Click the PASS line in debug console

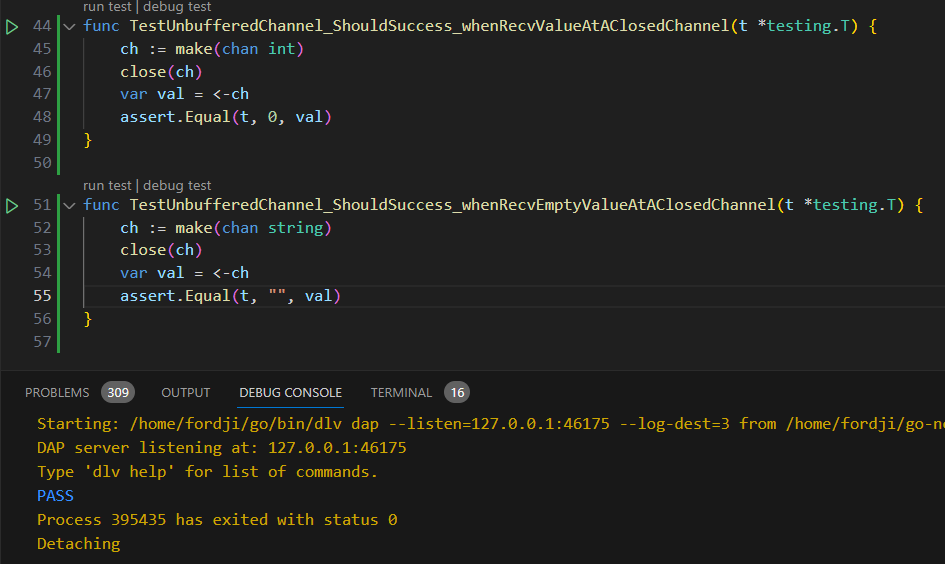click(x=55, y=496)
